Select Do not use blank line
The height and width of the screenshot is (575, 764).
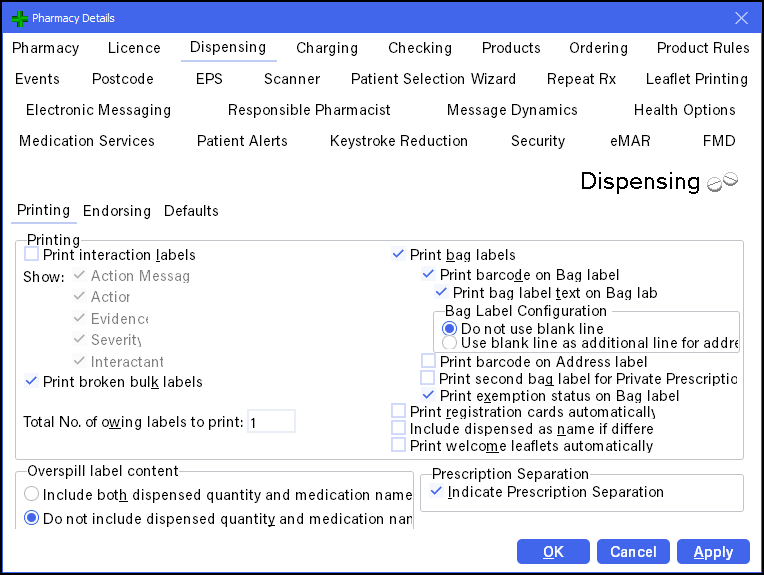[450, 328]
